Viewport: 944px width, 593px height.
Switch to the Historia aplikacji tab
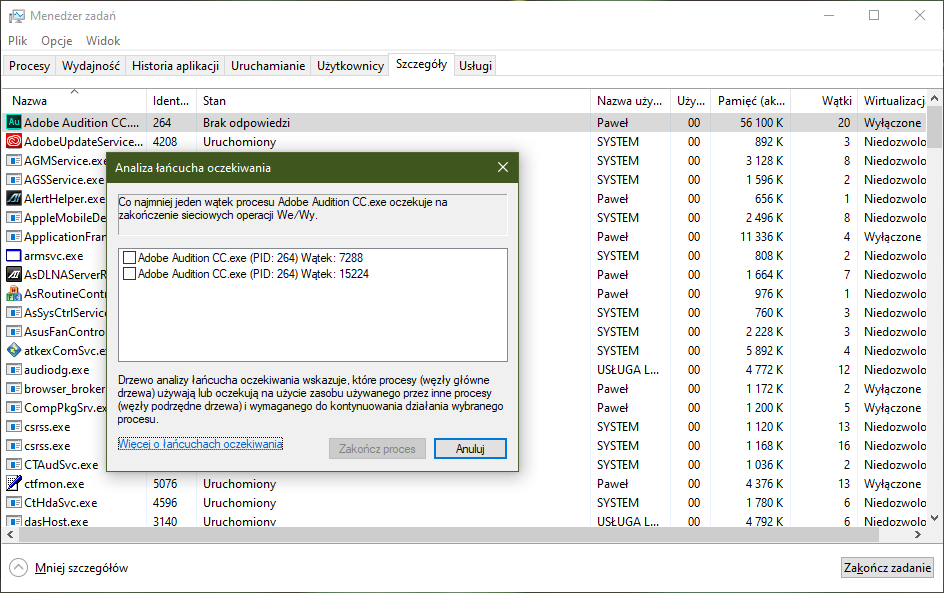(175, 66)
